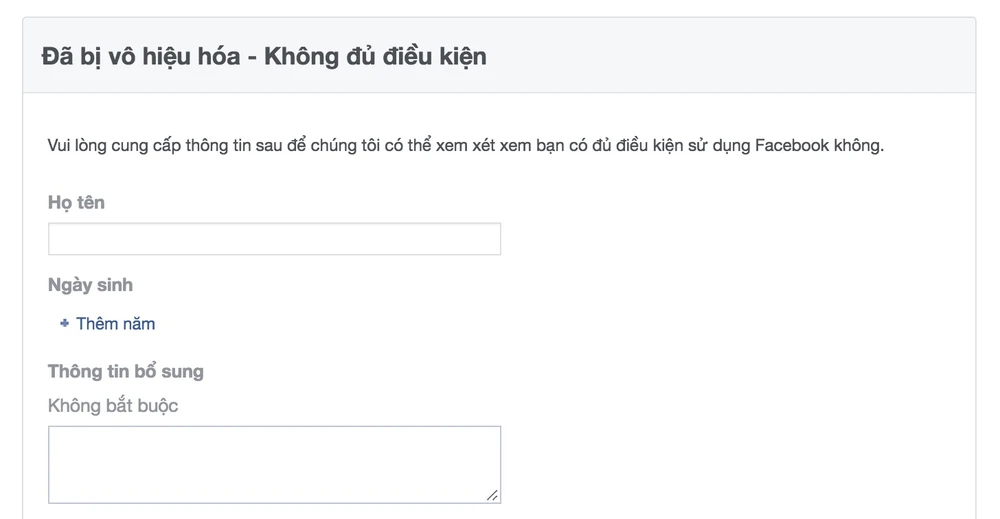
Task: Click the plus icon beside Thêm năm
Action: 65,324
